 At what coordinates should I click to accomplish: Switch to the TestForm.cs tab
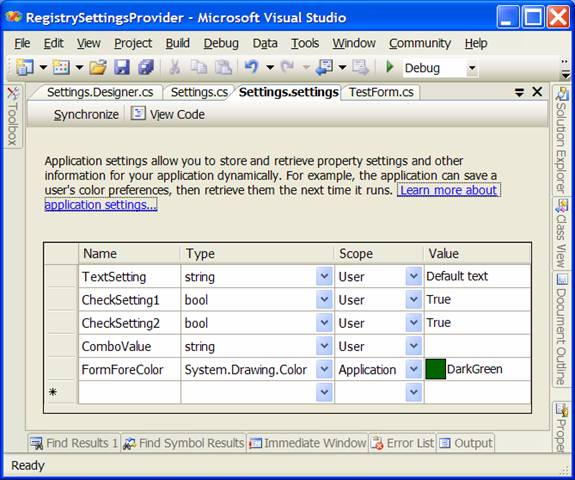(381, 92)
